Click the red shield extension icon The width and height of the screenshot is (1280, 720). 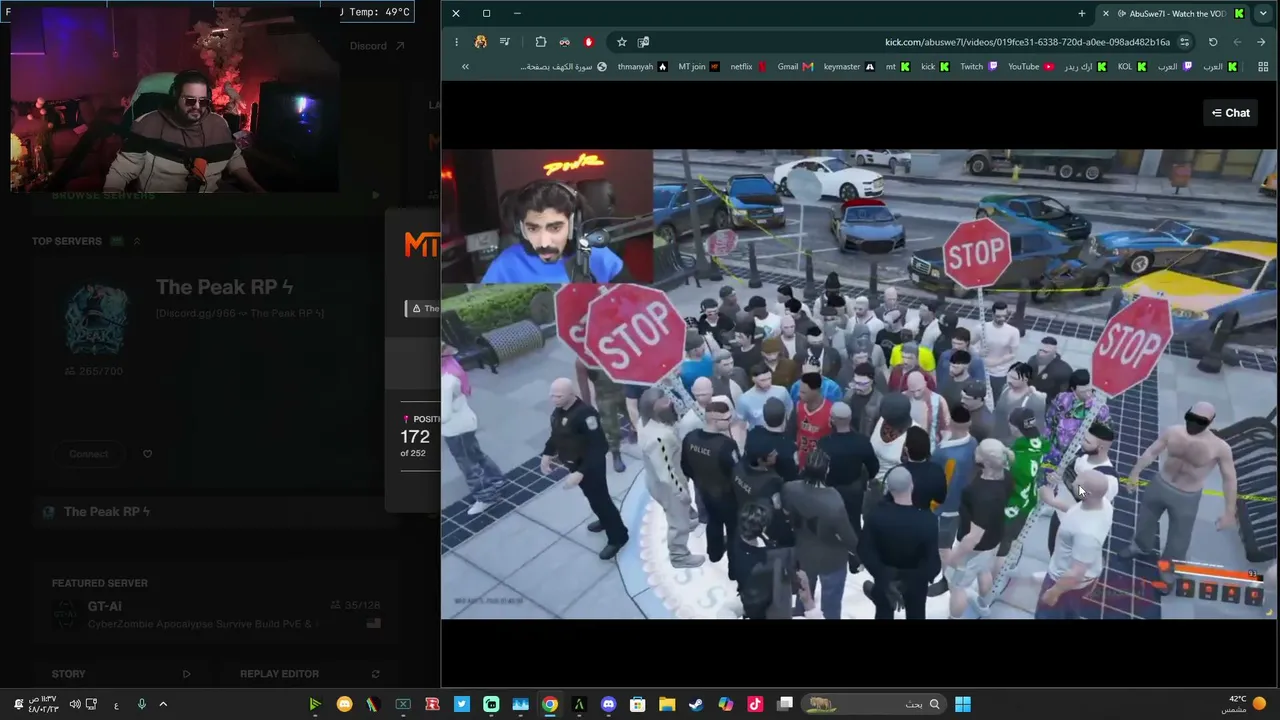pos(589,42)
